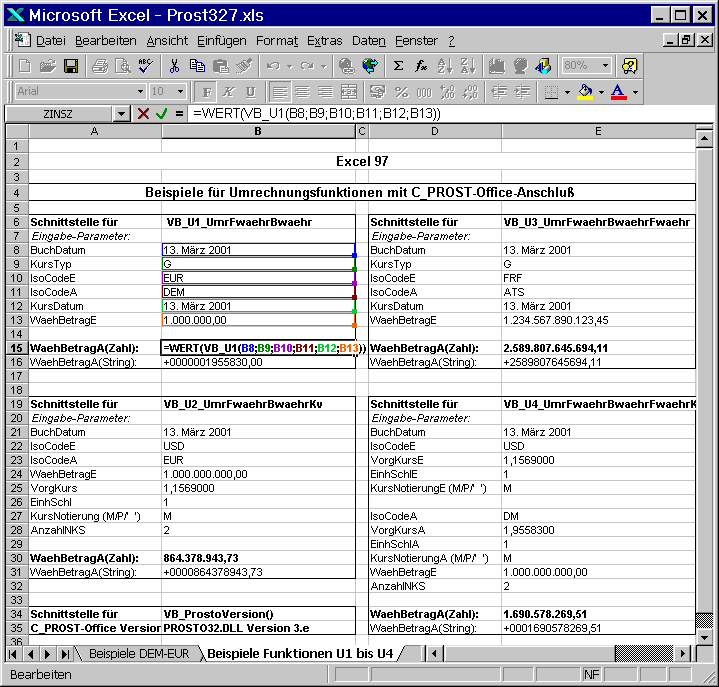Open the Office Assistant help icon
This screenshot has width=719, height=687.
[x=630, y=66]
